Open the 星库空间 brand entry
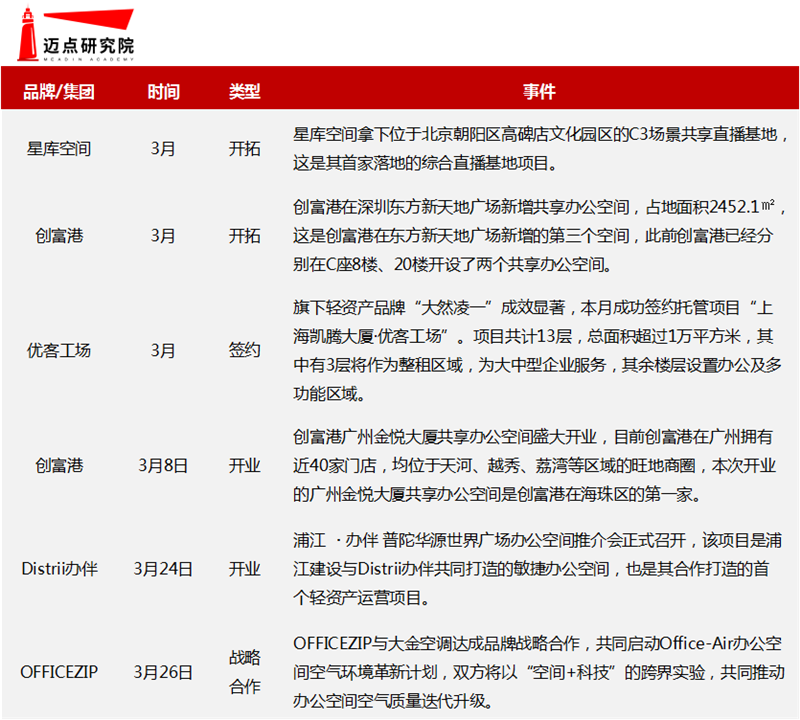 56,150
